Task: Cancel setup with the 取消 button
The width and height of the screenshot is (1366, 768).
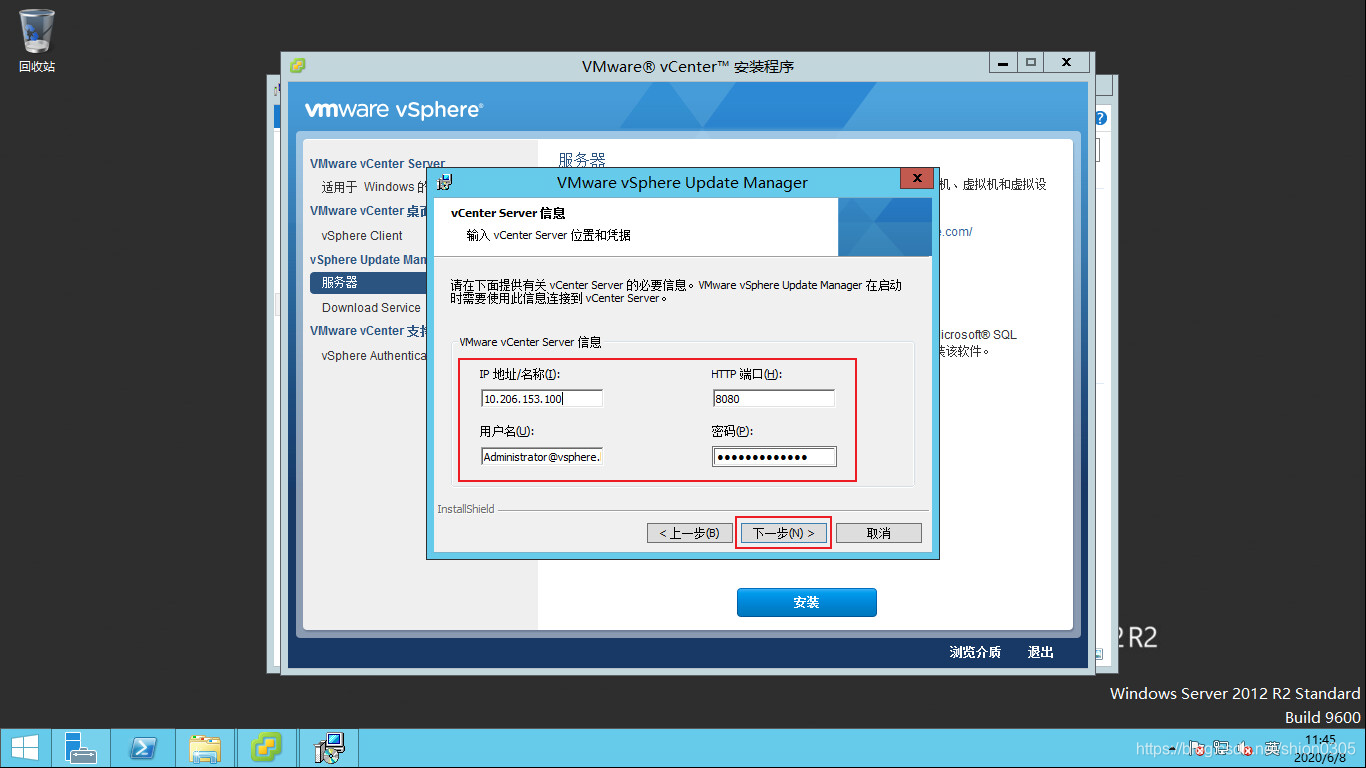Action: pos(879,533)
